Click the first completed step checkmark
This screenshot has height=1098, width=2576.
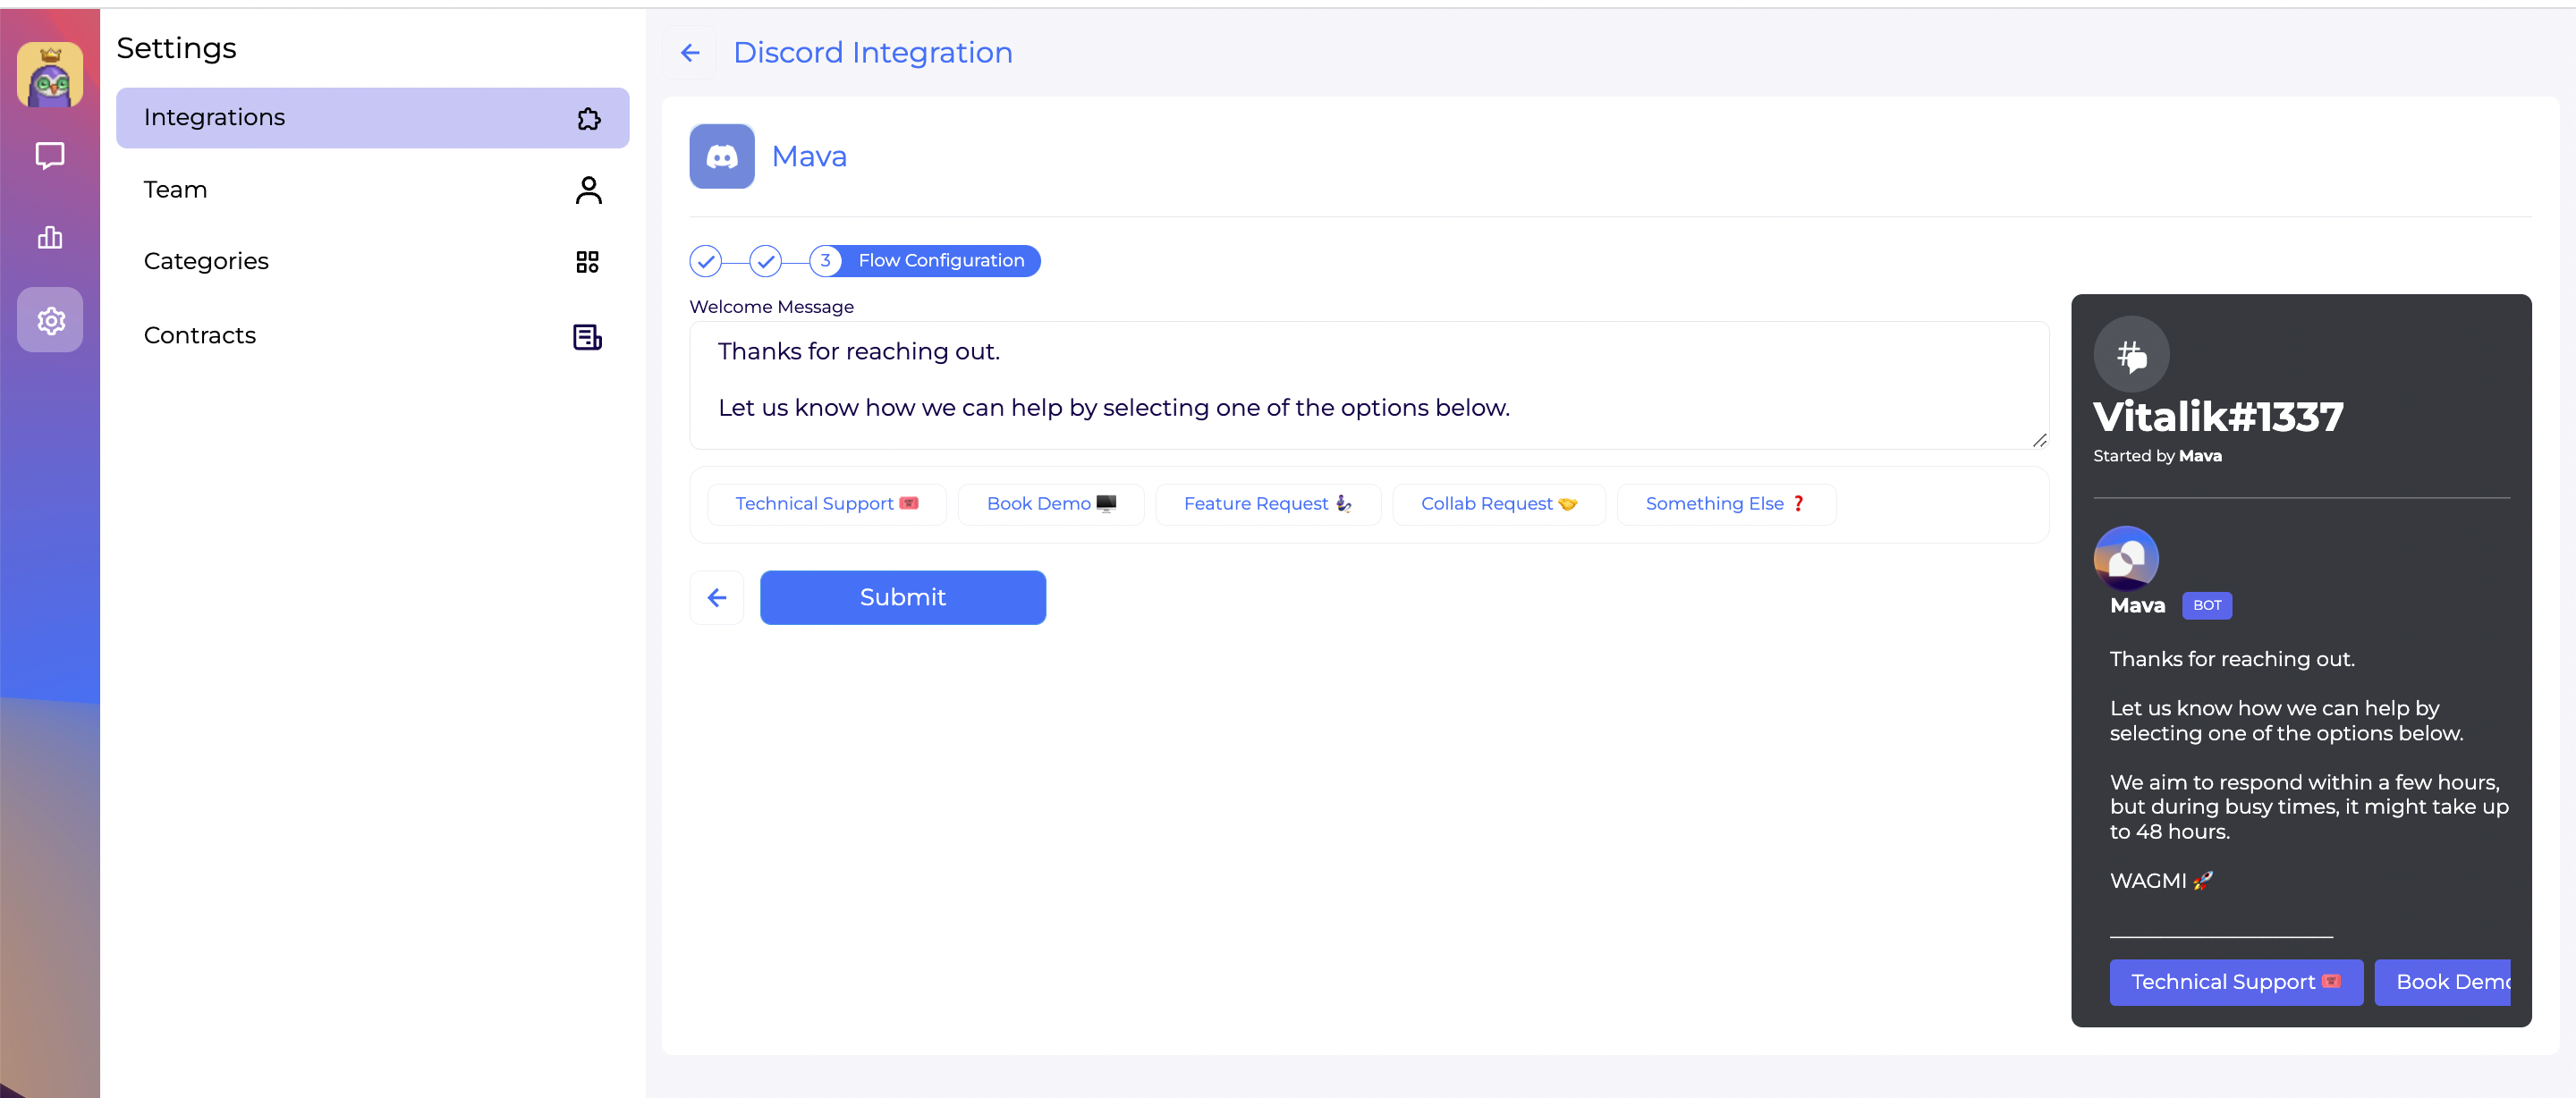706,261
